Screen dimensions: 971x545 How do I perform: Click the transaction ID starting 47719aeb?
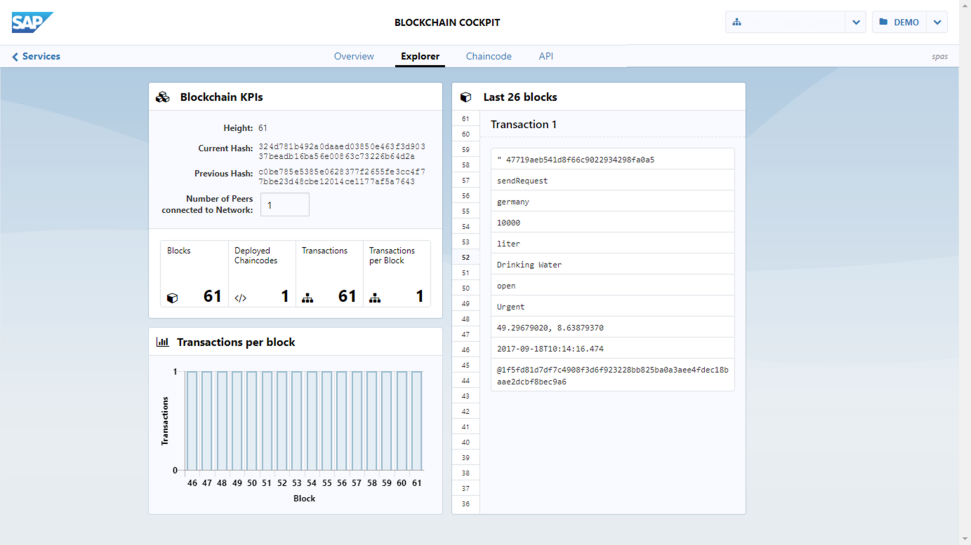pyautogui.click(x=612, y=160)
